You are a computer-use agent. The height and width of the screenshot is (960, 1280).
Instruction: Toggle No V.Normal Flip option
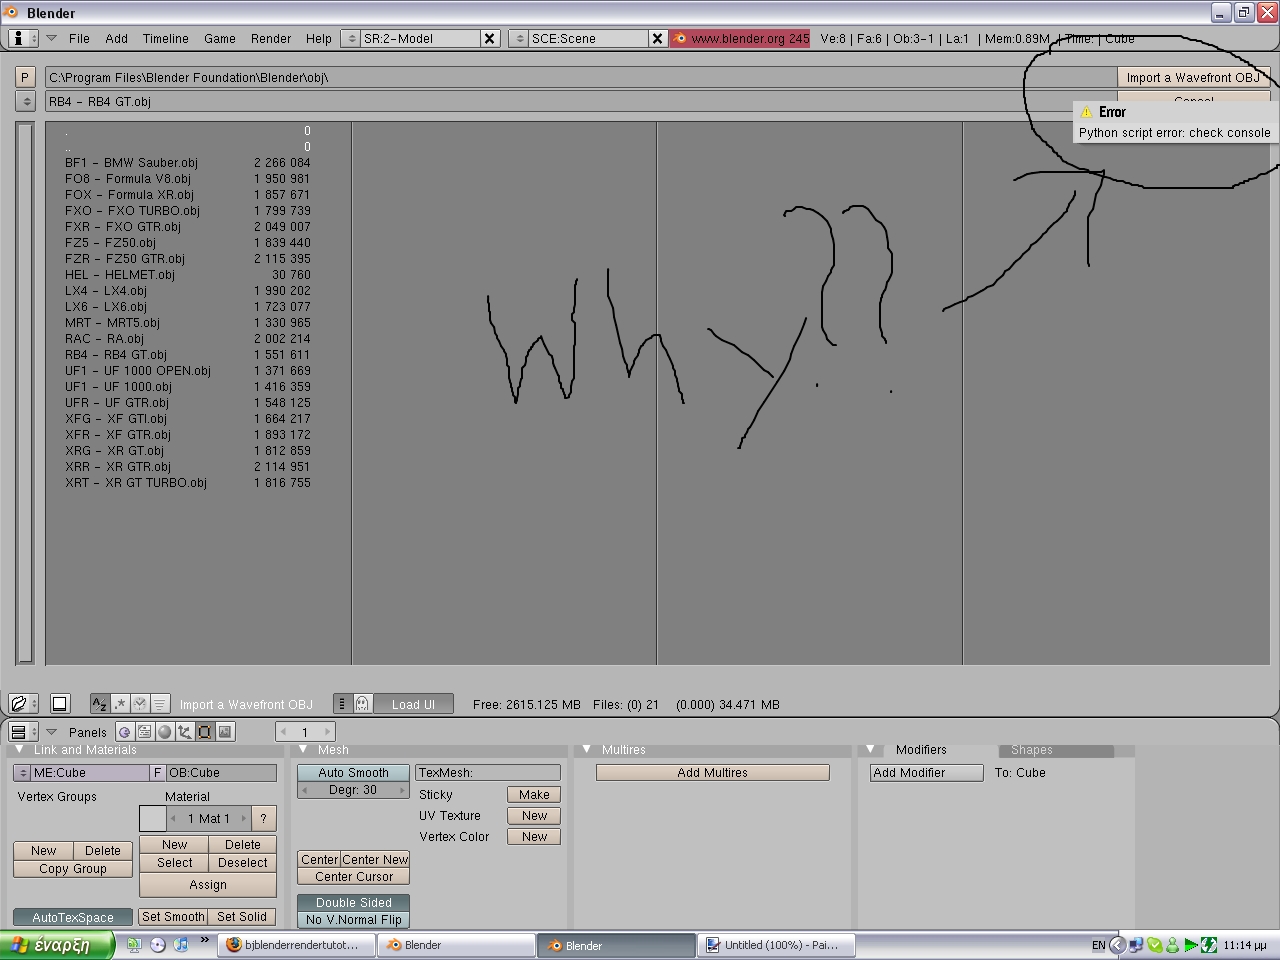pyautogui.click(x=353, y=919)
